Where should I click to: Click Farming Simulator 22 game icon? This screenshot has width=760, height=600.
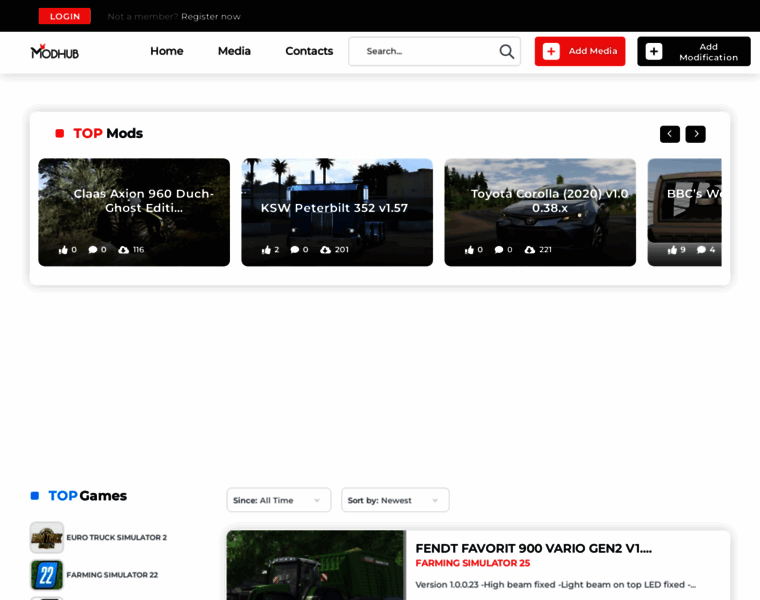[47, 575]
